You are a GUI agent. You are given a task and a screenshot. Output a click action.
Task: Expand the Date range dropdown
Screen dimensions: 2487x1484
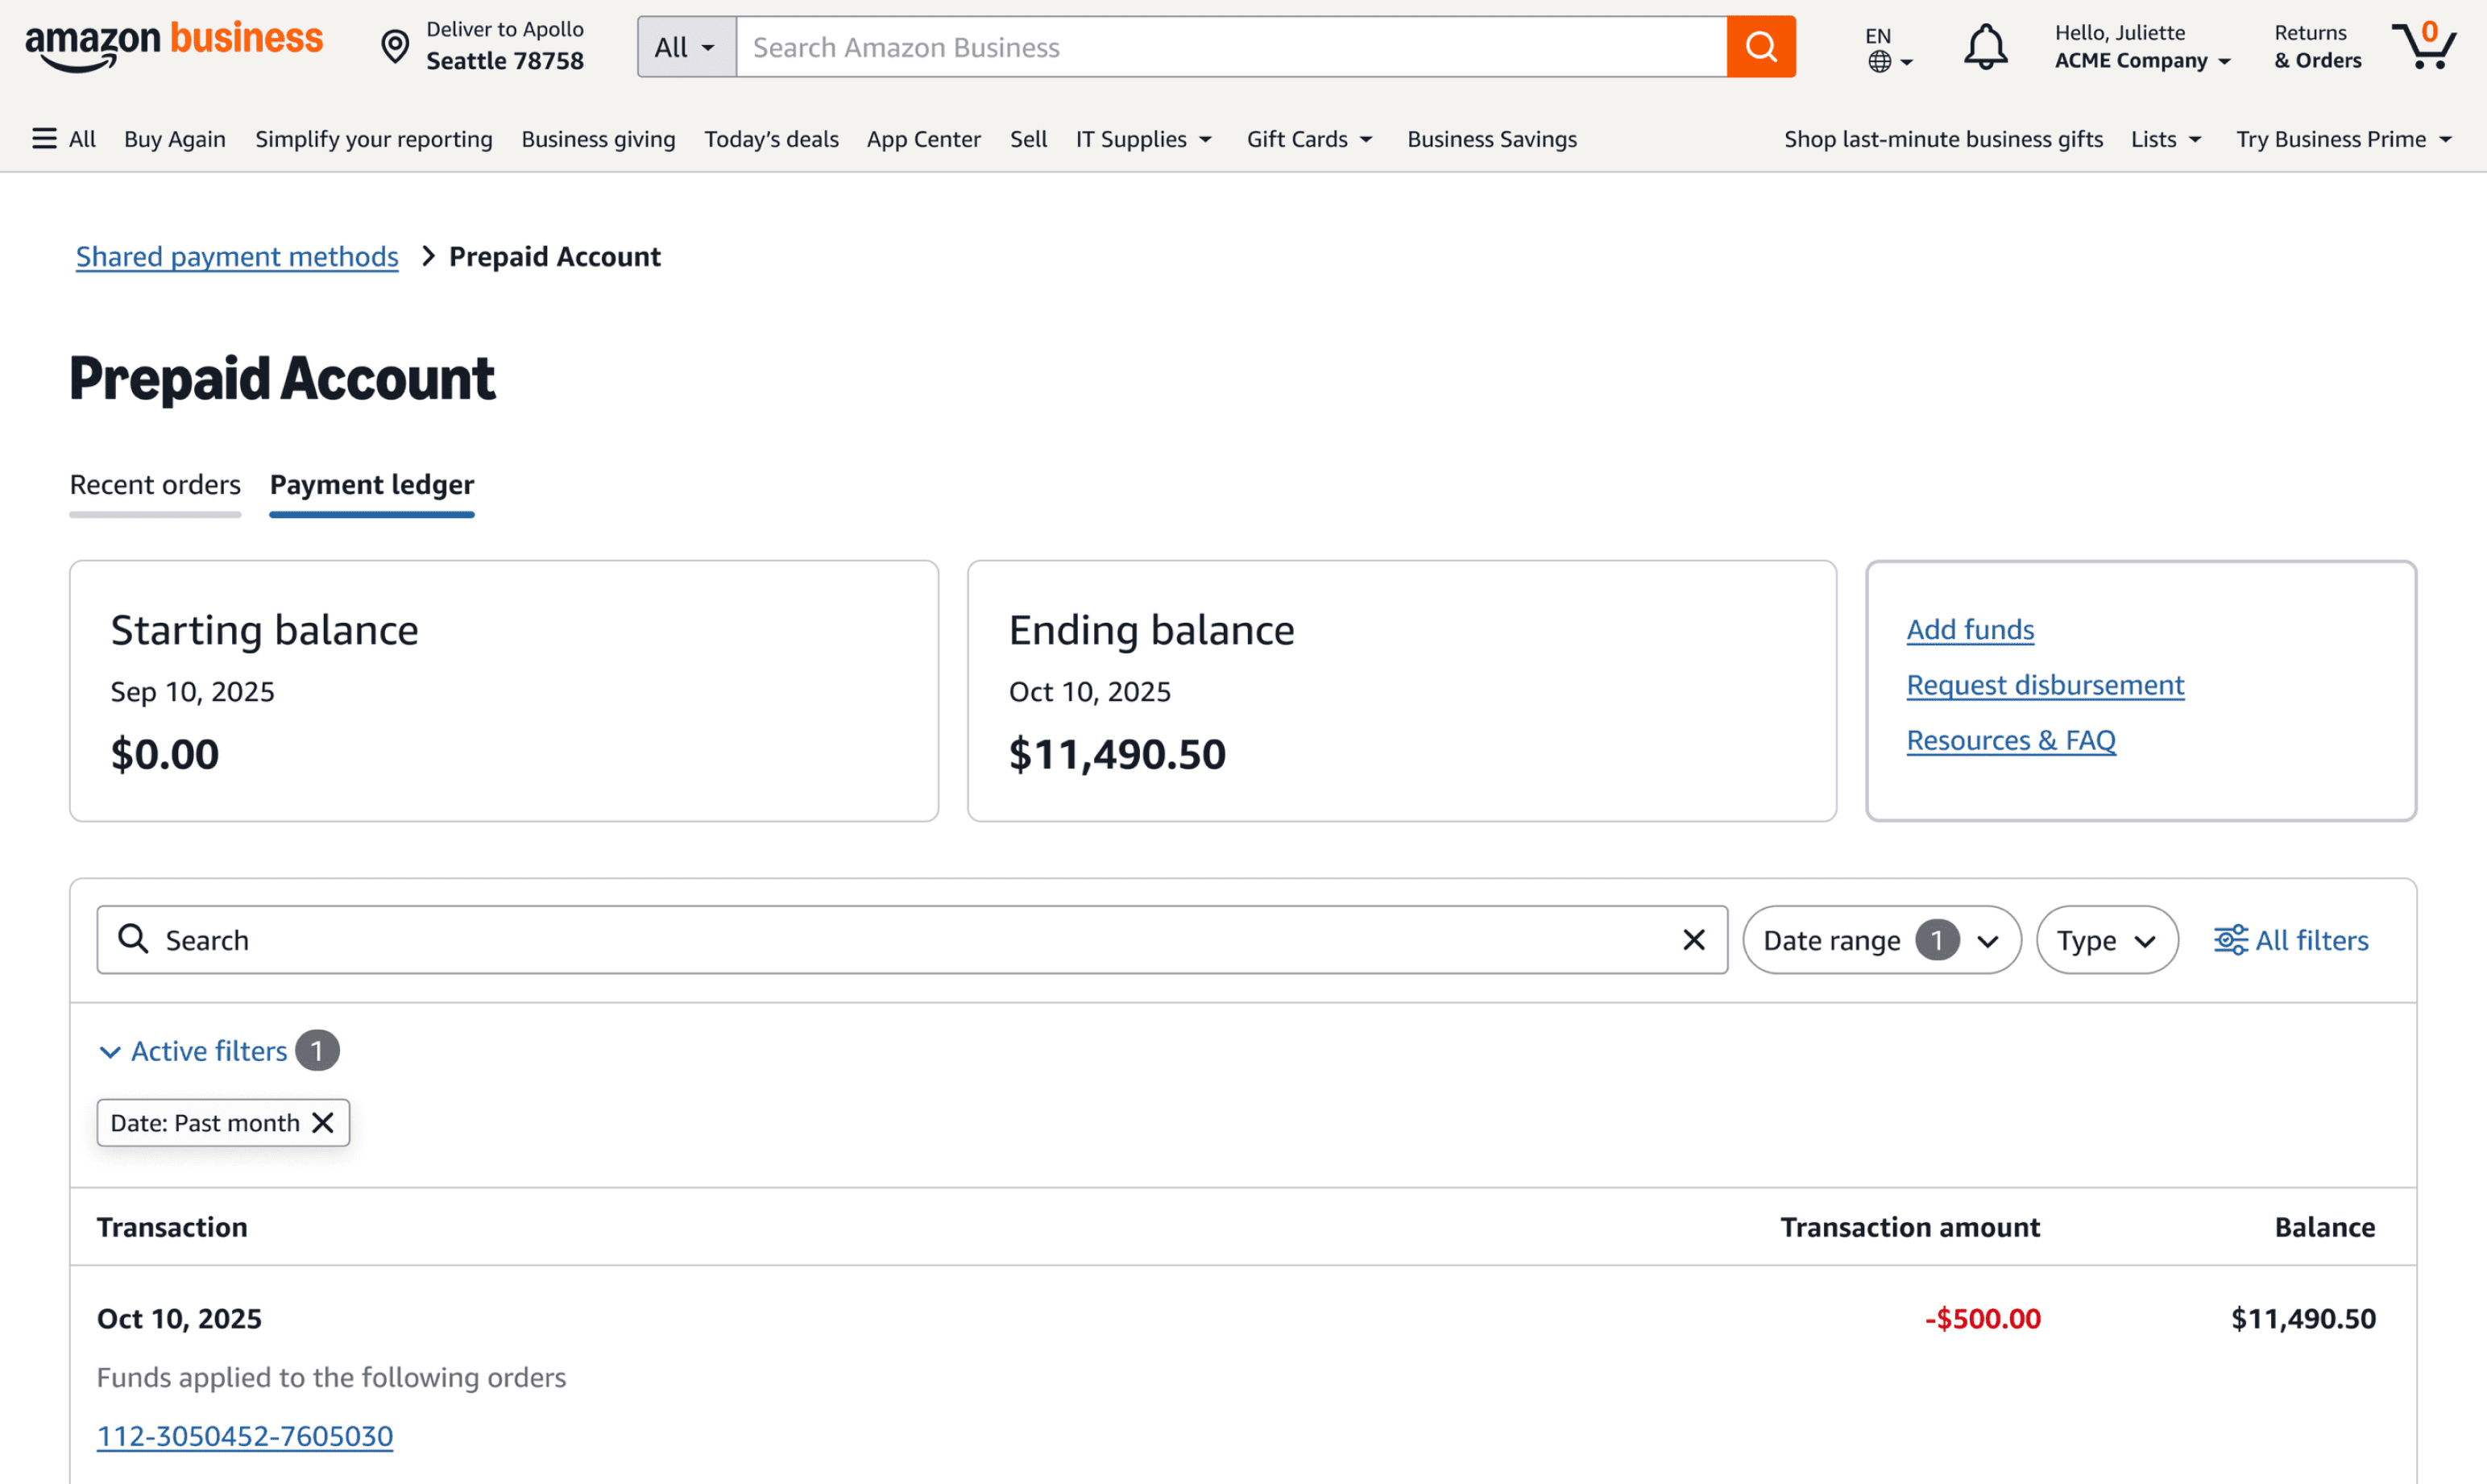tap(1881, 940)
